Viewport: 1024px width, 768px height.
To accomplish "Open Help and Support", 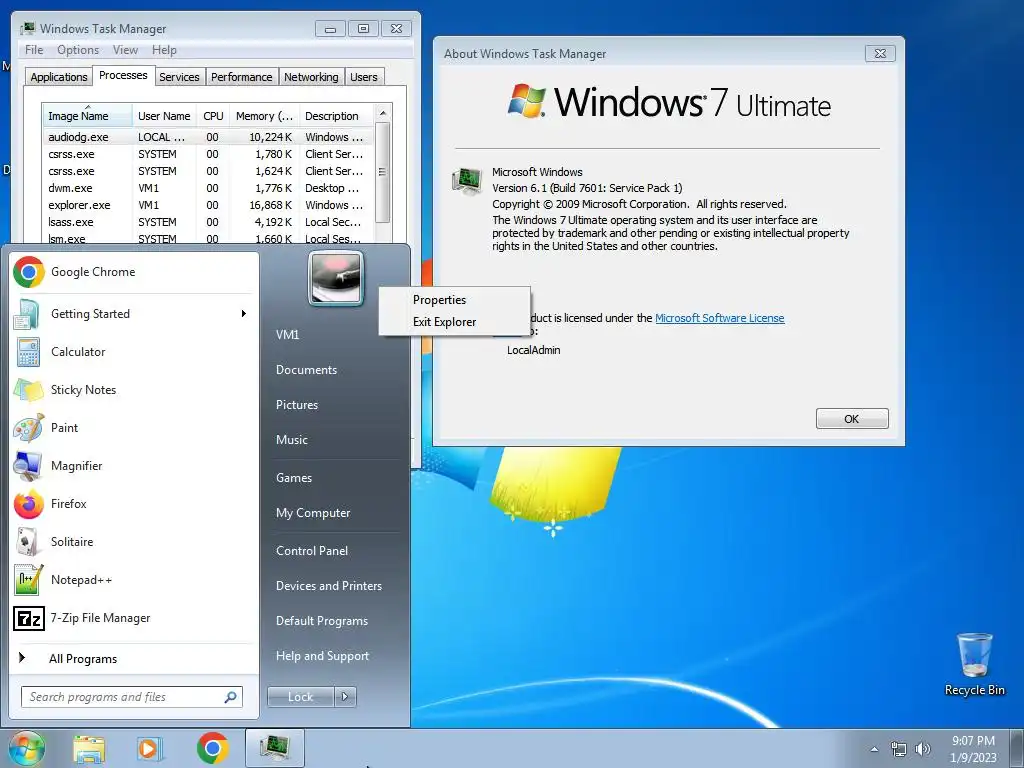I will pos(322,656).
